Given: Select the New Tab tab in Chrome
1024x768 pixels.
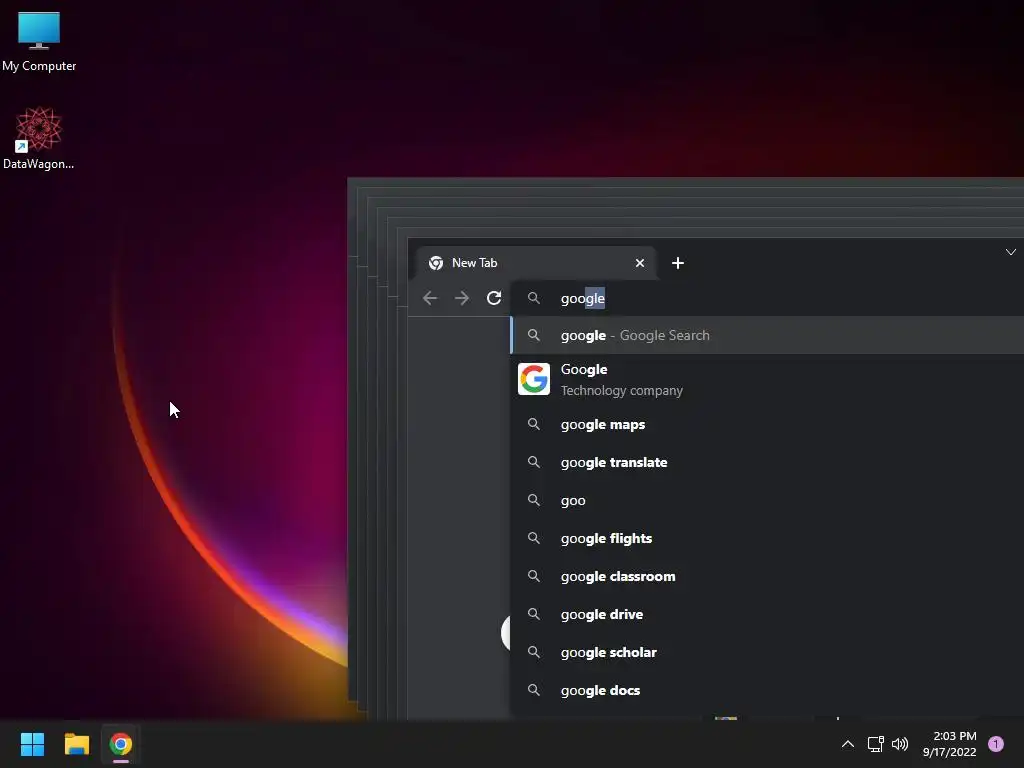Looking at the screenshot, I should (536, 263).
